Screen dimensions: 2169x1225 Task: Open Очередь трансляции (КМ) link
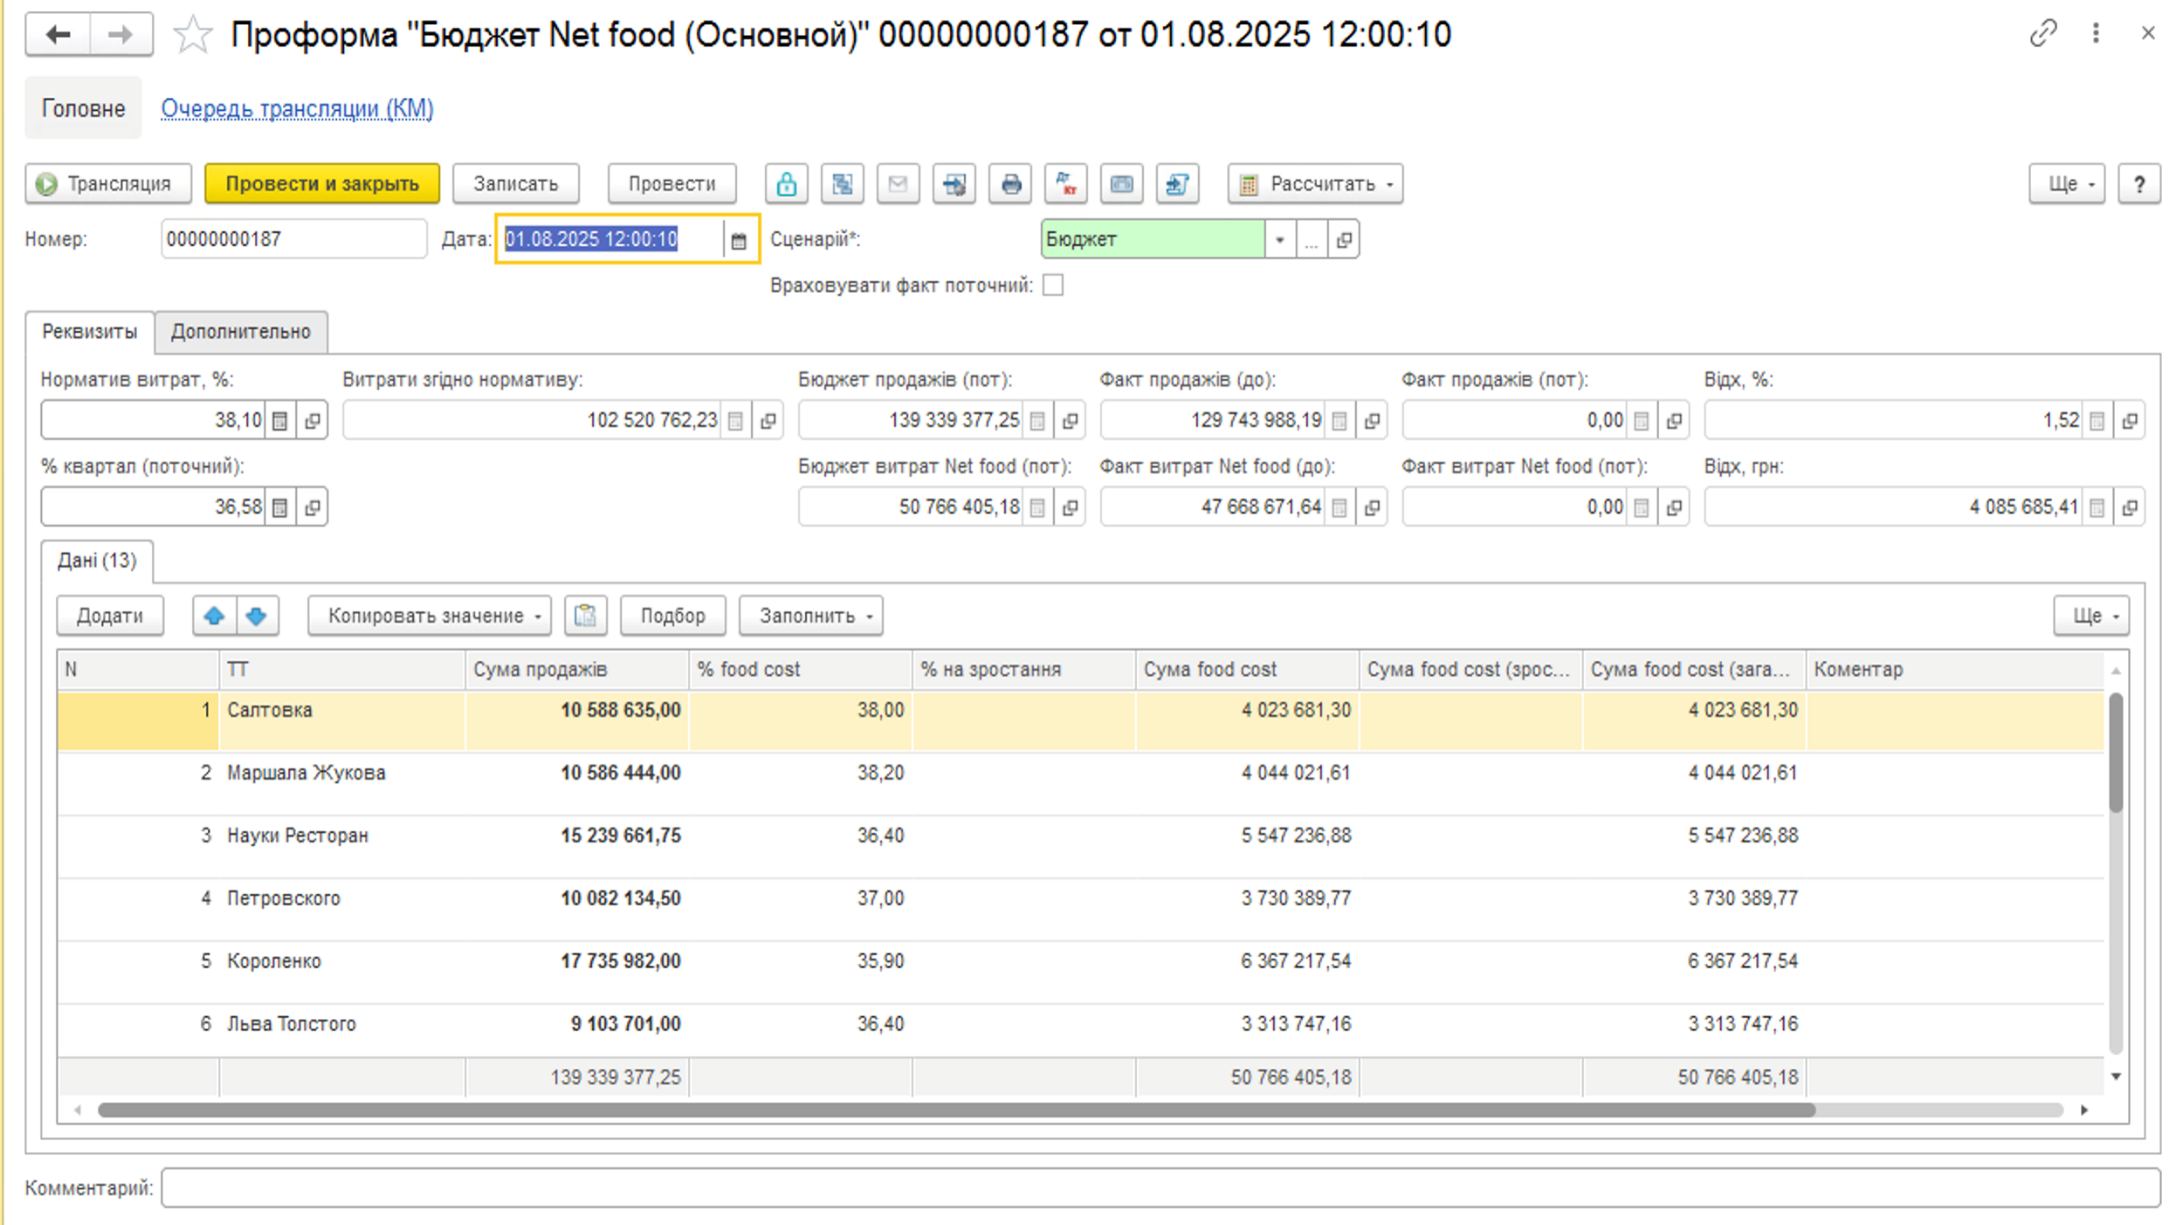point(297,108)
